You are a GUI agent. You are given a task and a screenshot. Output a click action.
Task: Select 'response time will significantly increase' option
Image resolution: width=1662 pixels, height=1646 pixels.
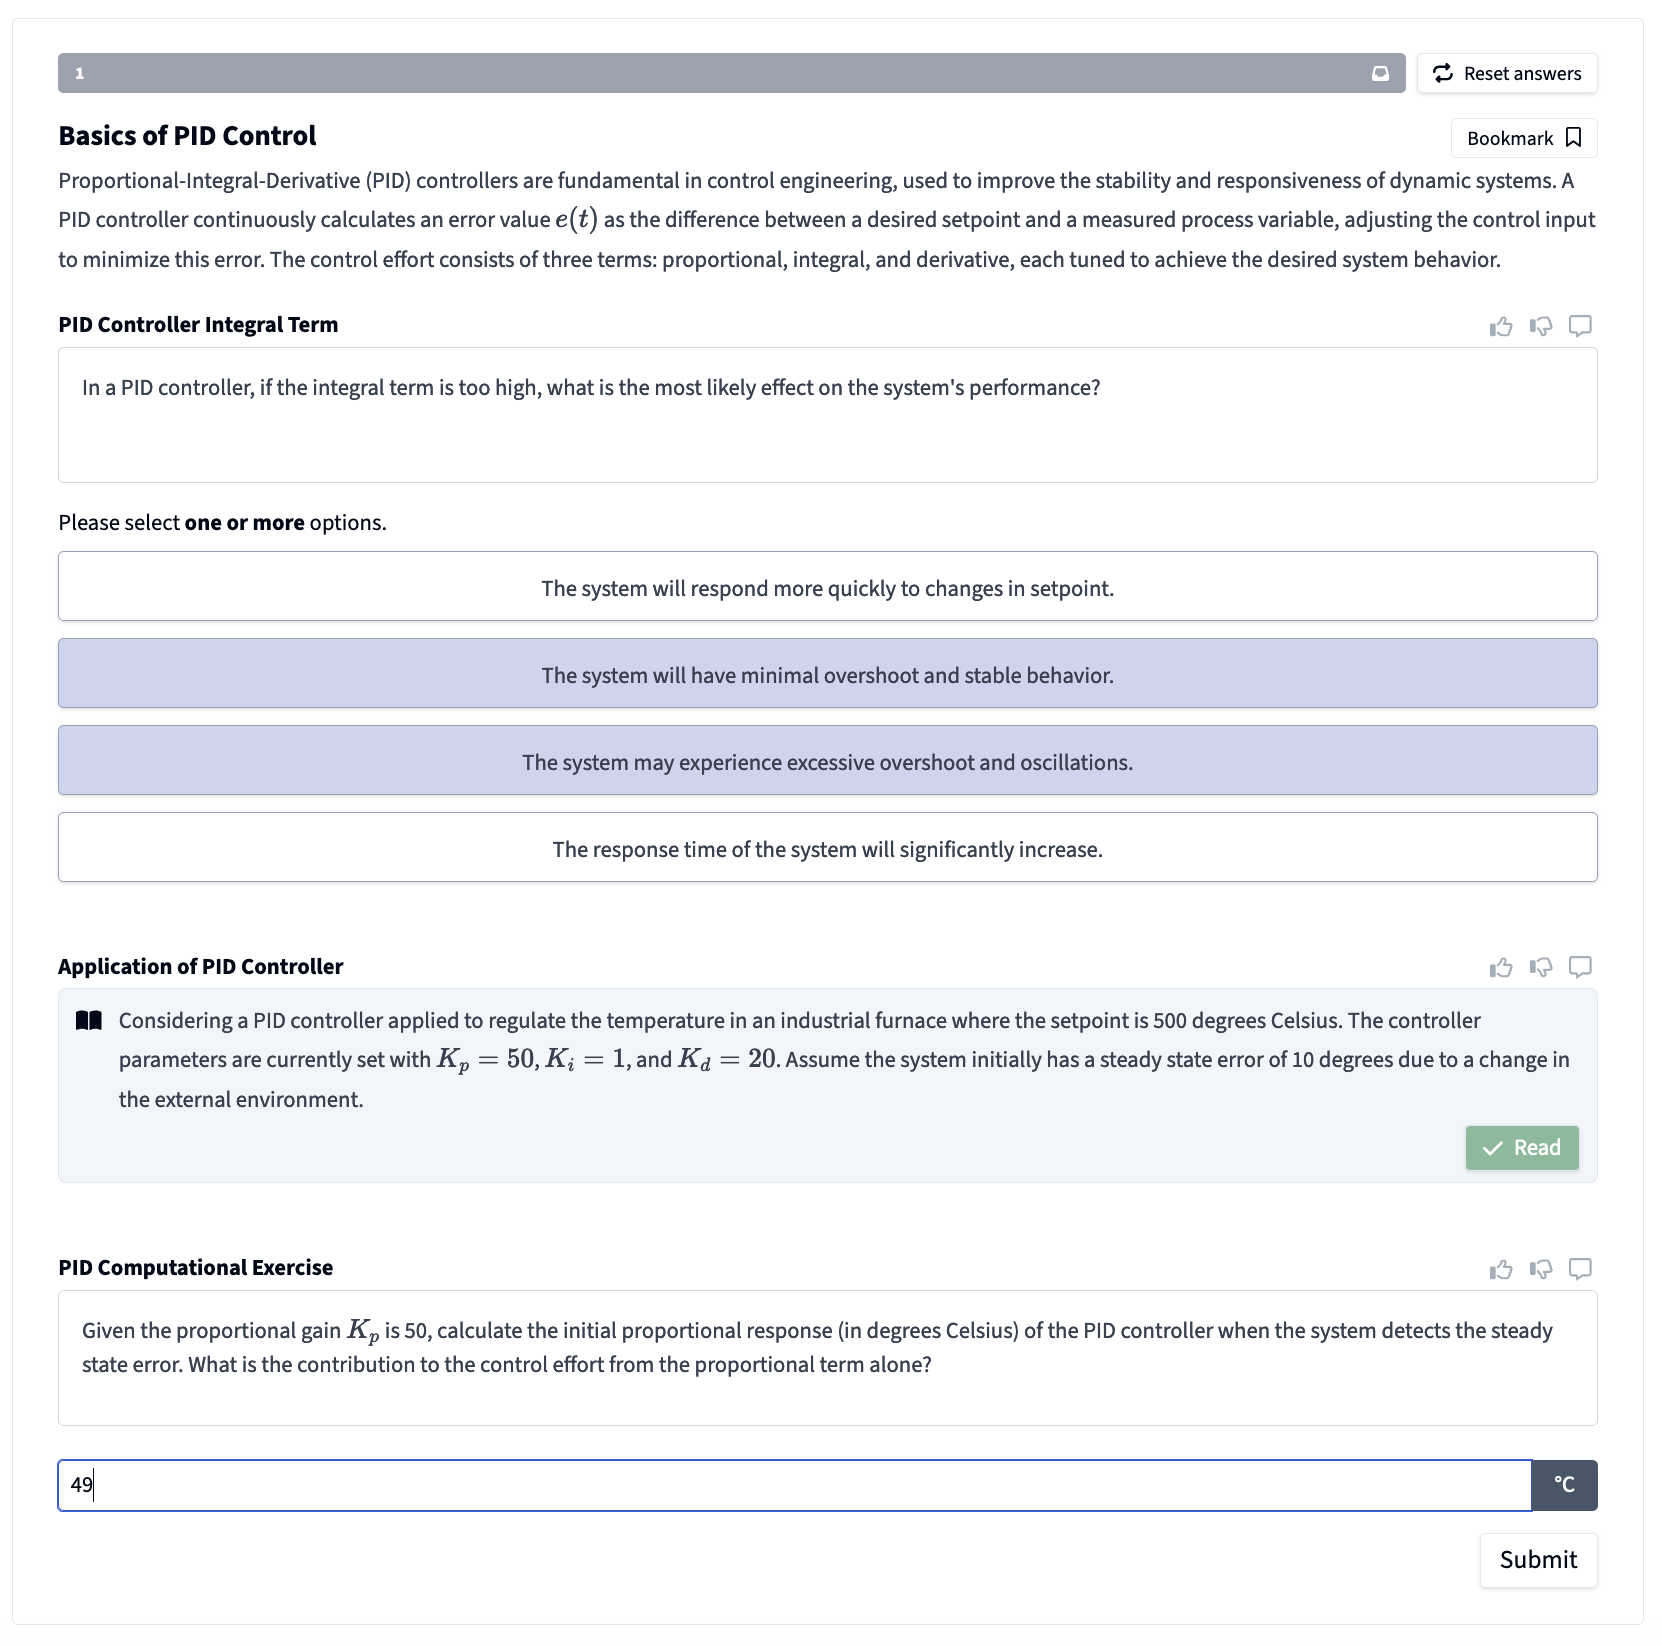827,848
